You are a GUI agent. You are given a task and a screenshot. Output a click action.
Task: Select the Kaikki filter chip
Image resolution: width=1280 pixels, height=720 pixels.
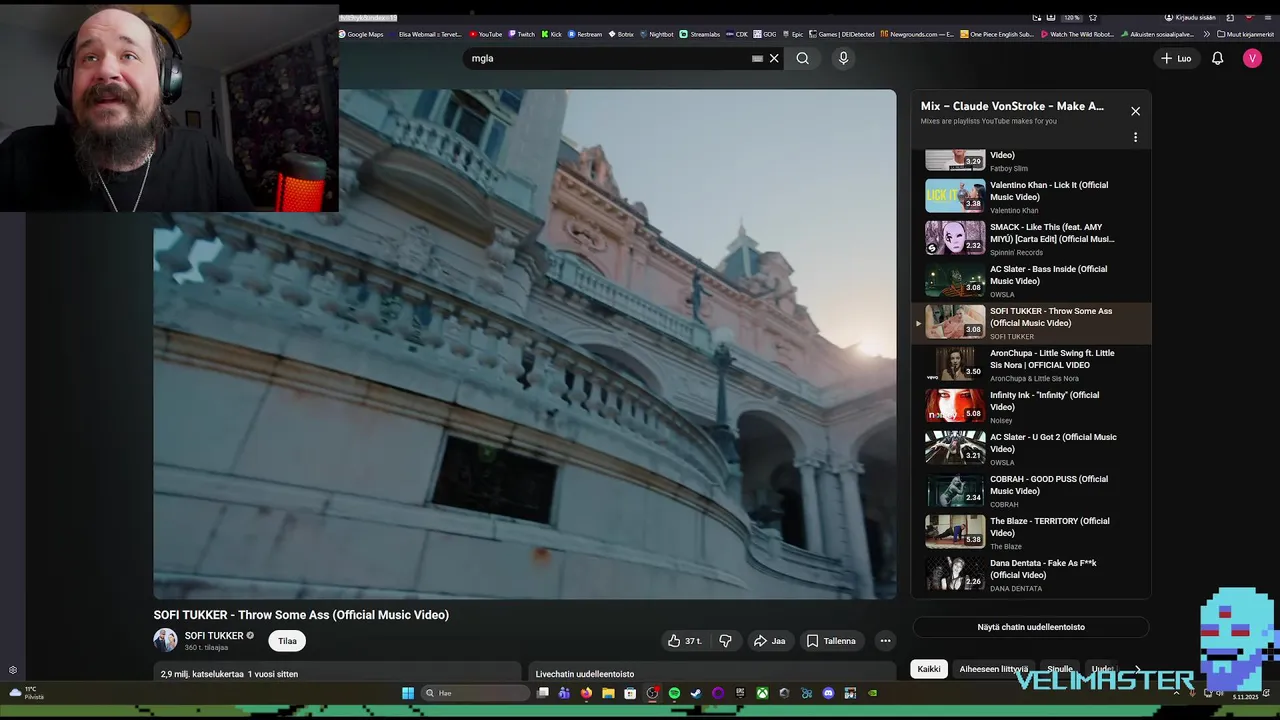(929, 669)
